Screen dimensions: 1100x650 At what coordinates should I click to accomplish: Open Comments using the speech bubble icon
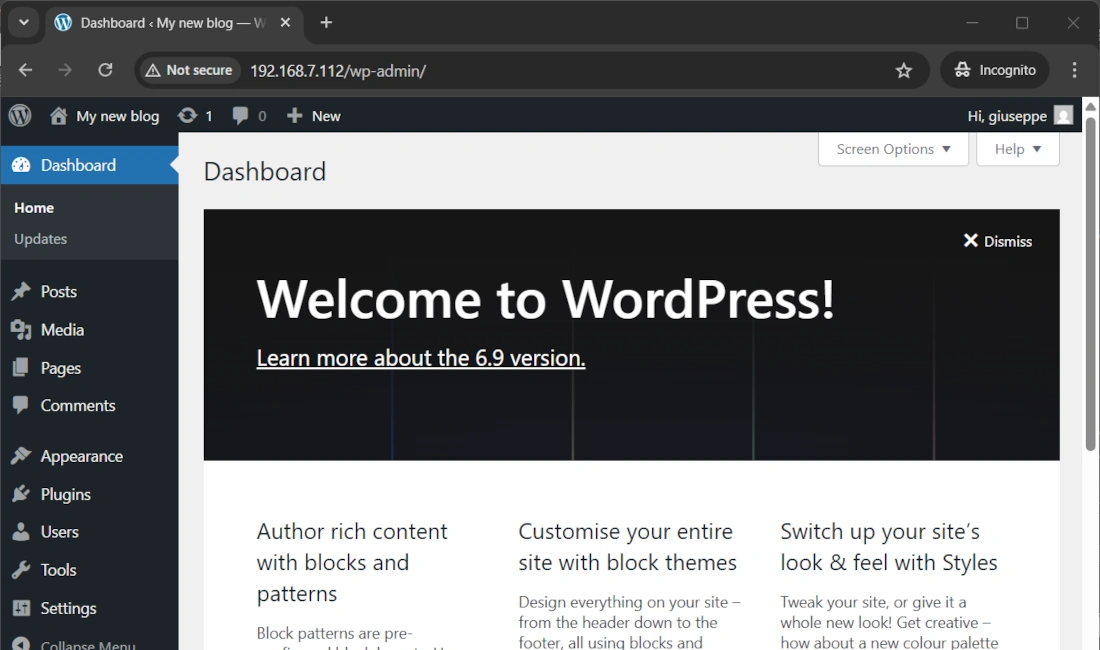pos(22,405)
